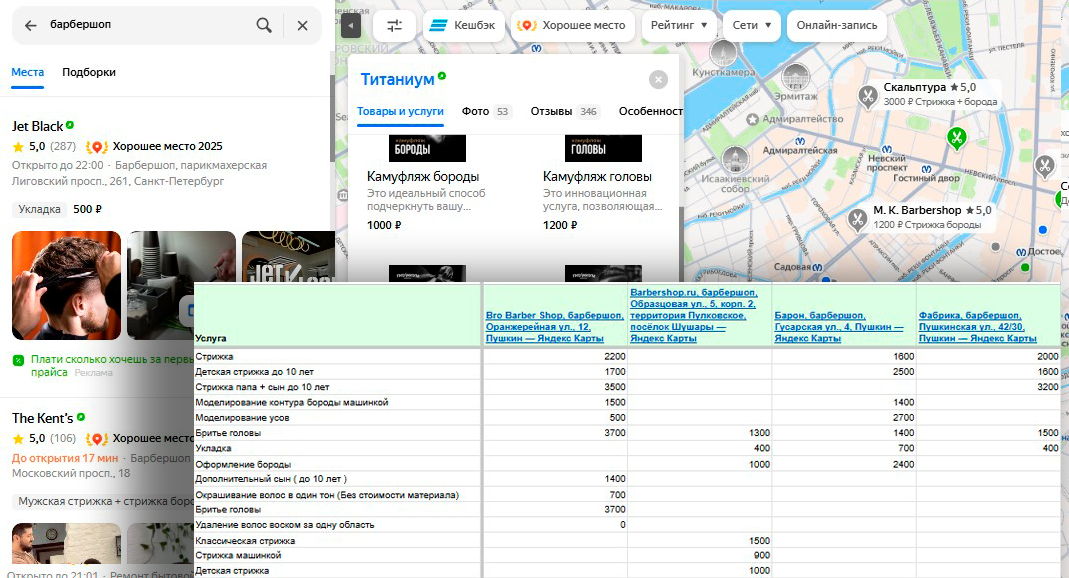1069x578 pixels.
Task: Open the Сети dropdown
Action: click(750, 26)
